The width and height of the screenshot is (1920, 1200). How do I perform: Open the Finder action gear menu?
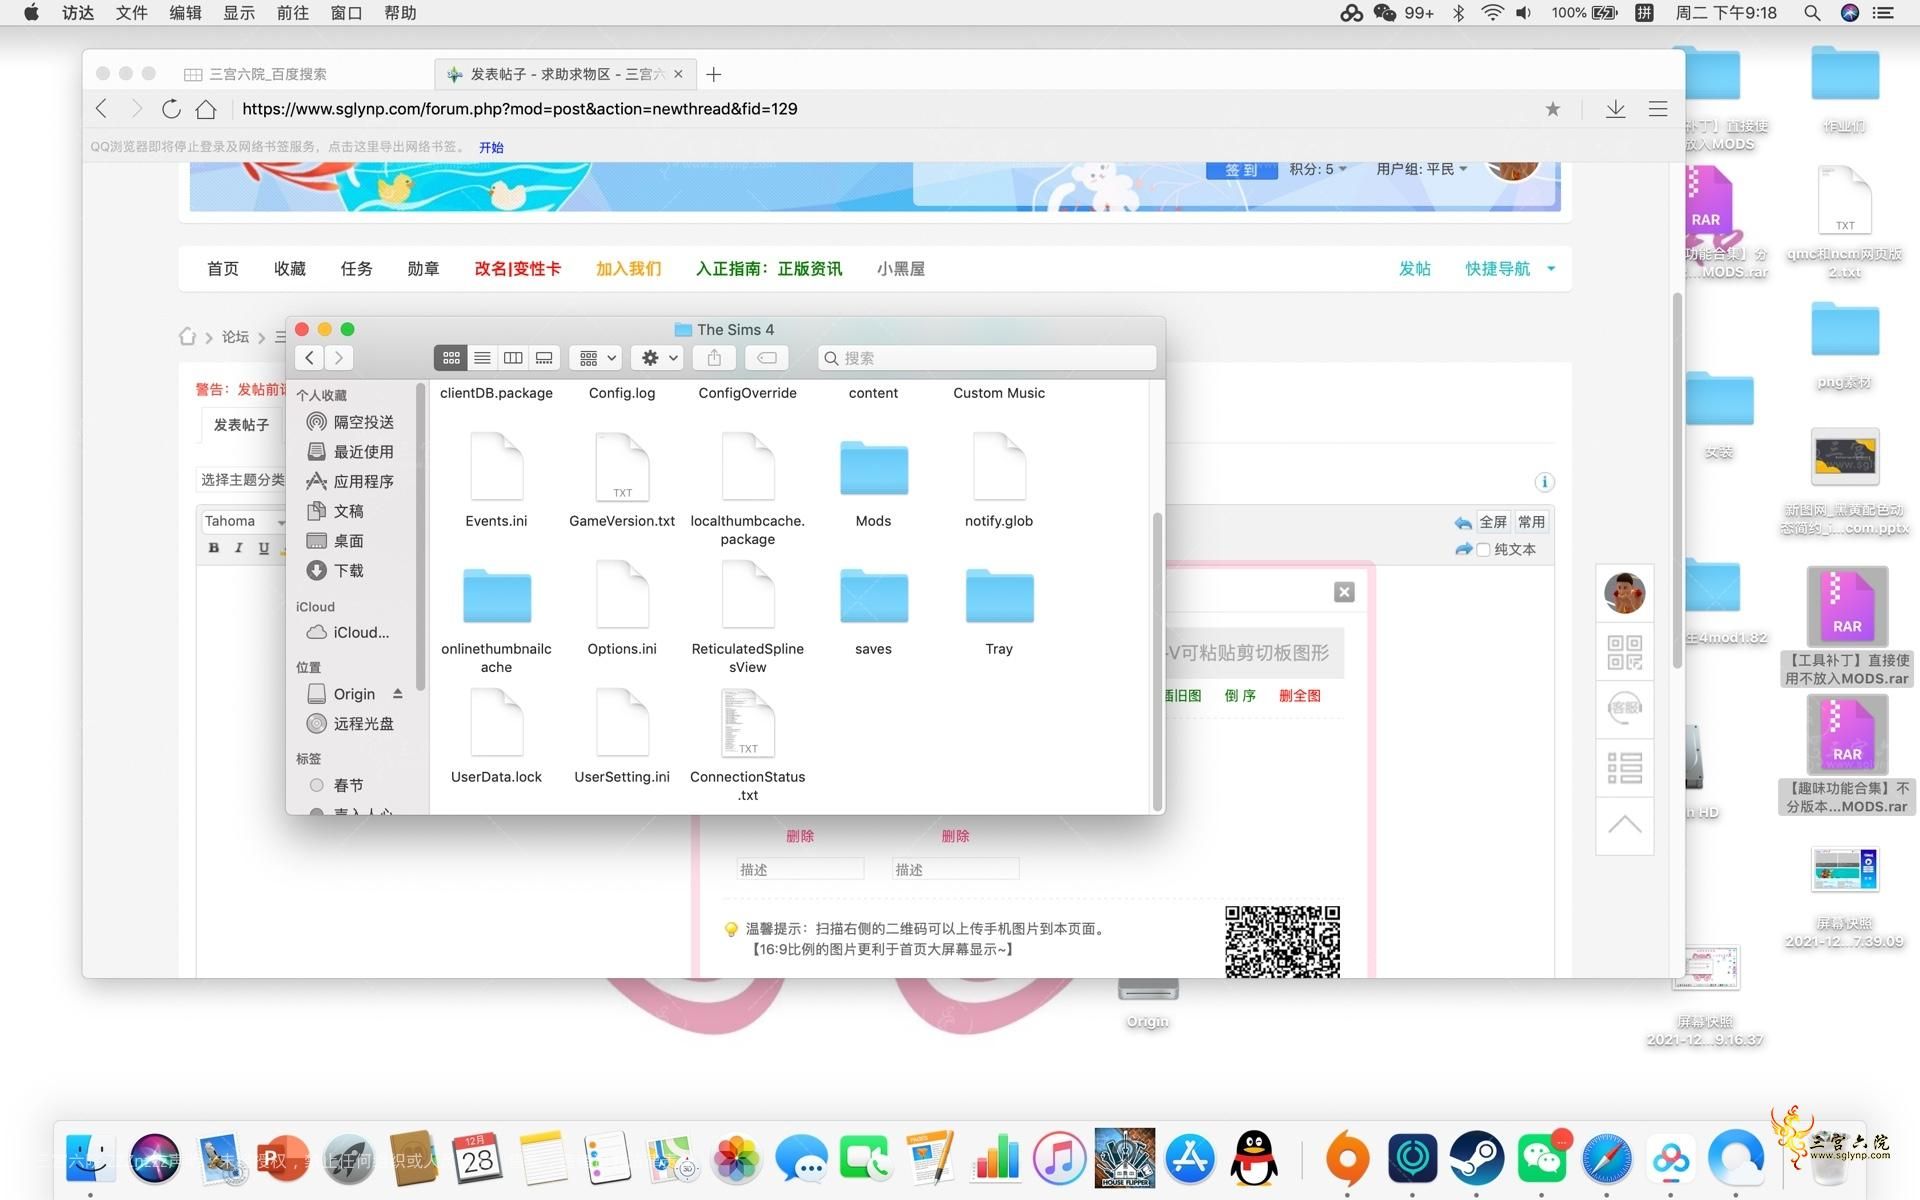coord(659,358)
